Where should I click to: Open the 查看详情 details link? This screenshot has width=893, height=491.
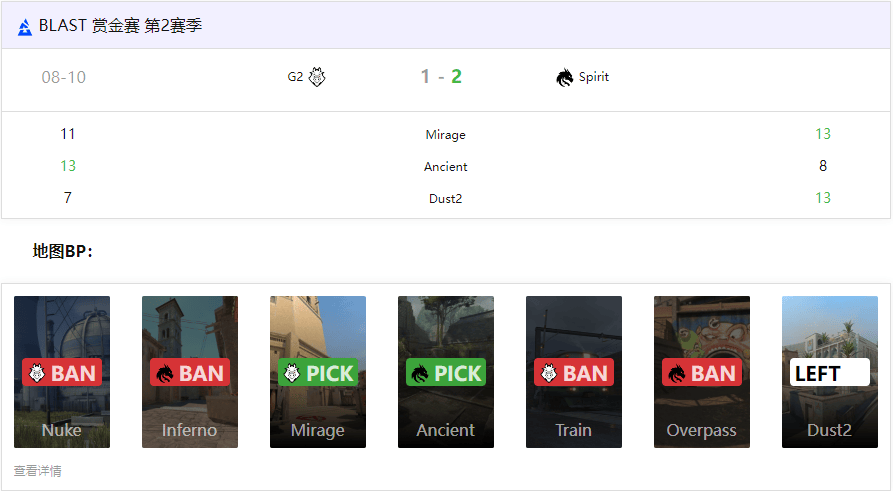tap(38, 471)
